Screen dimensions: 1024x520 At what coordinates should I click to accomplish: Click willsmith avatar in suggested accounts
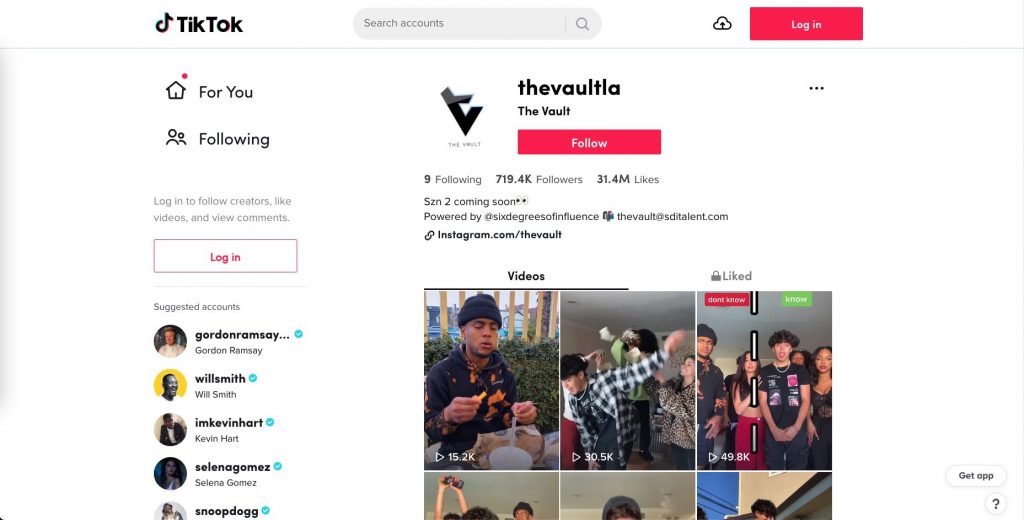click(170, 385)
